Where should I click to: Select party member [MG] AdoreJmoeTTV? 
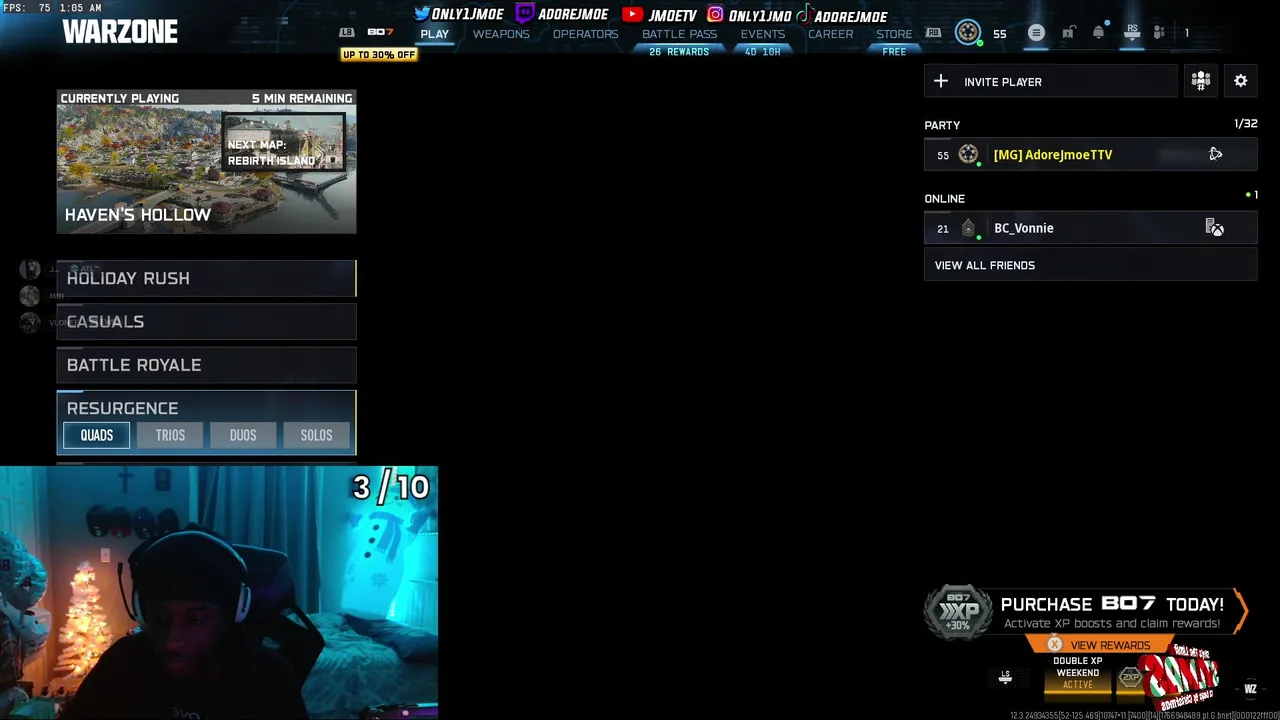click(x=1090, y=154)
